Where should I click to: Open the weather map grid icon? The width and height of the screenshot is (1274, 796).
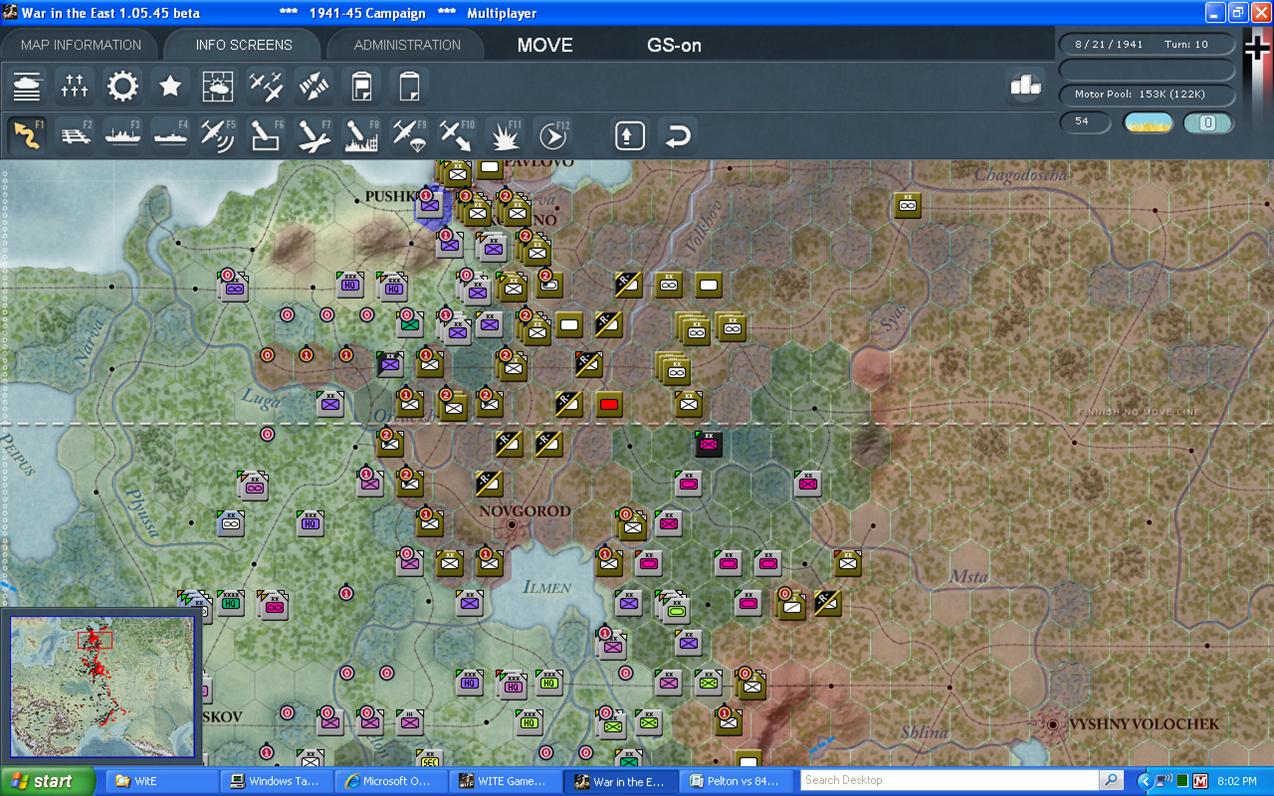pos(218,86)
